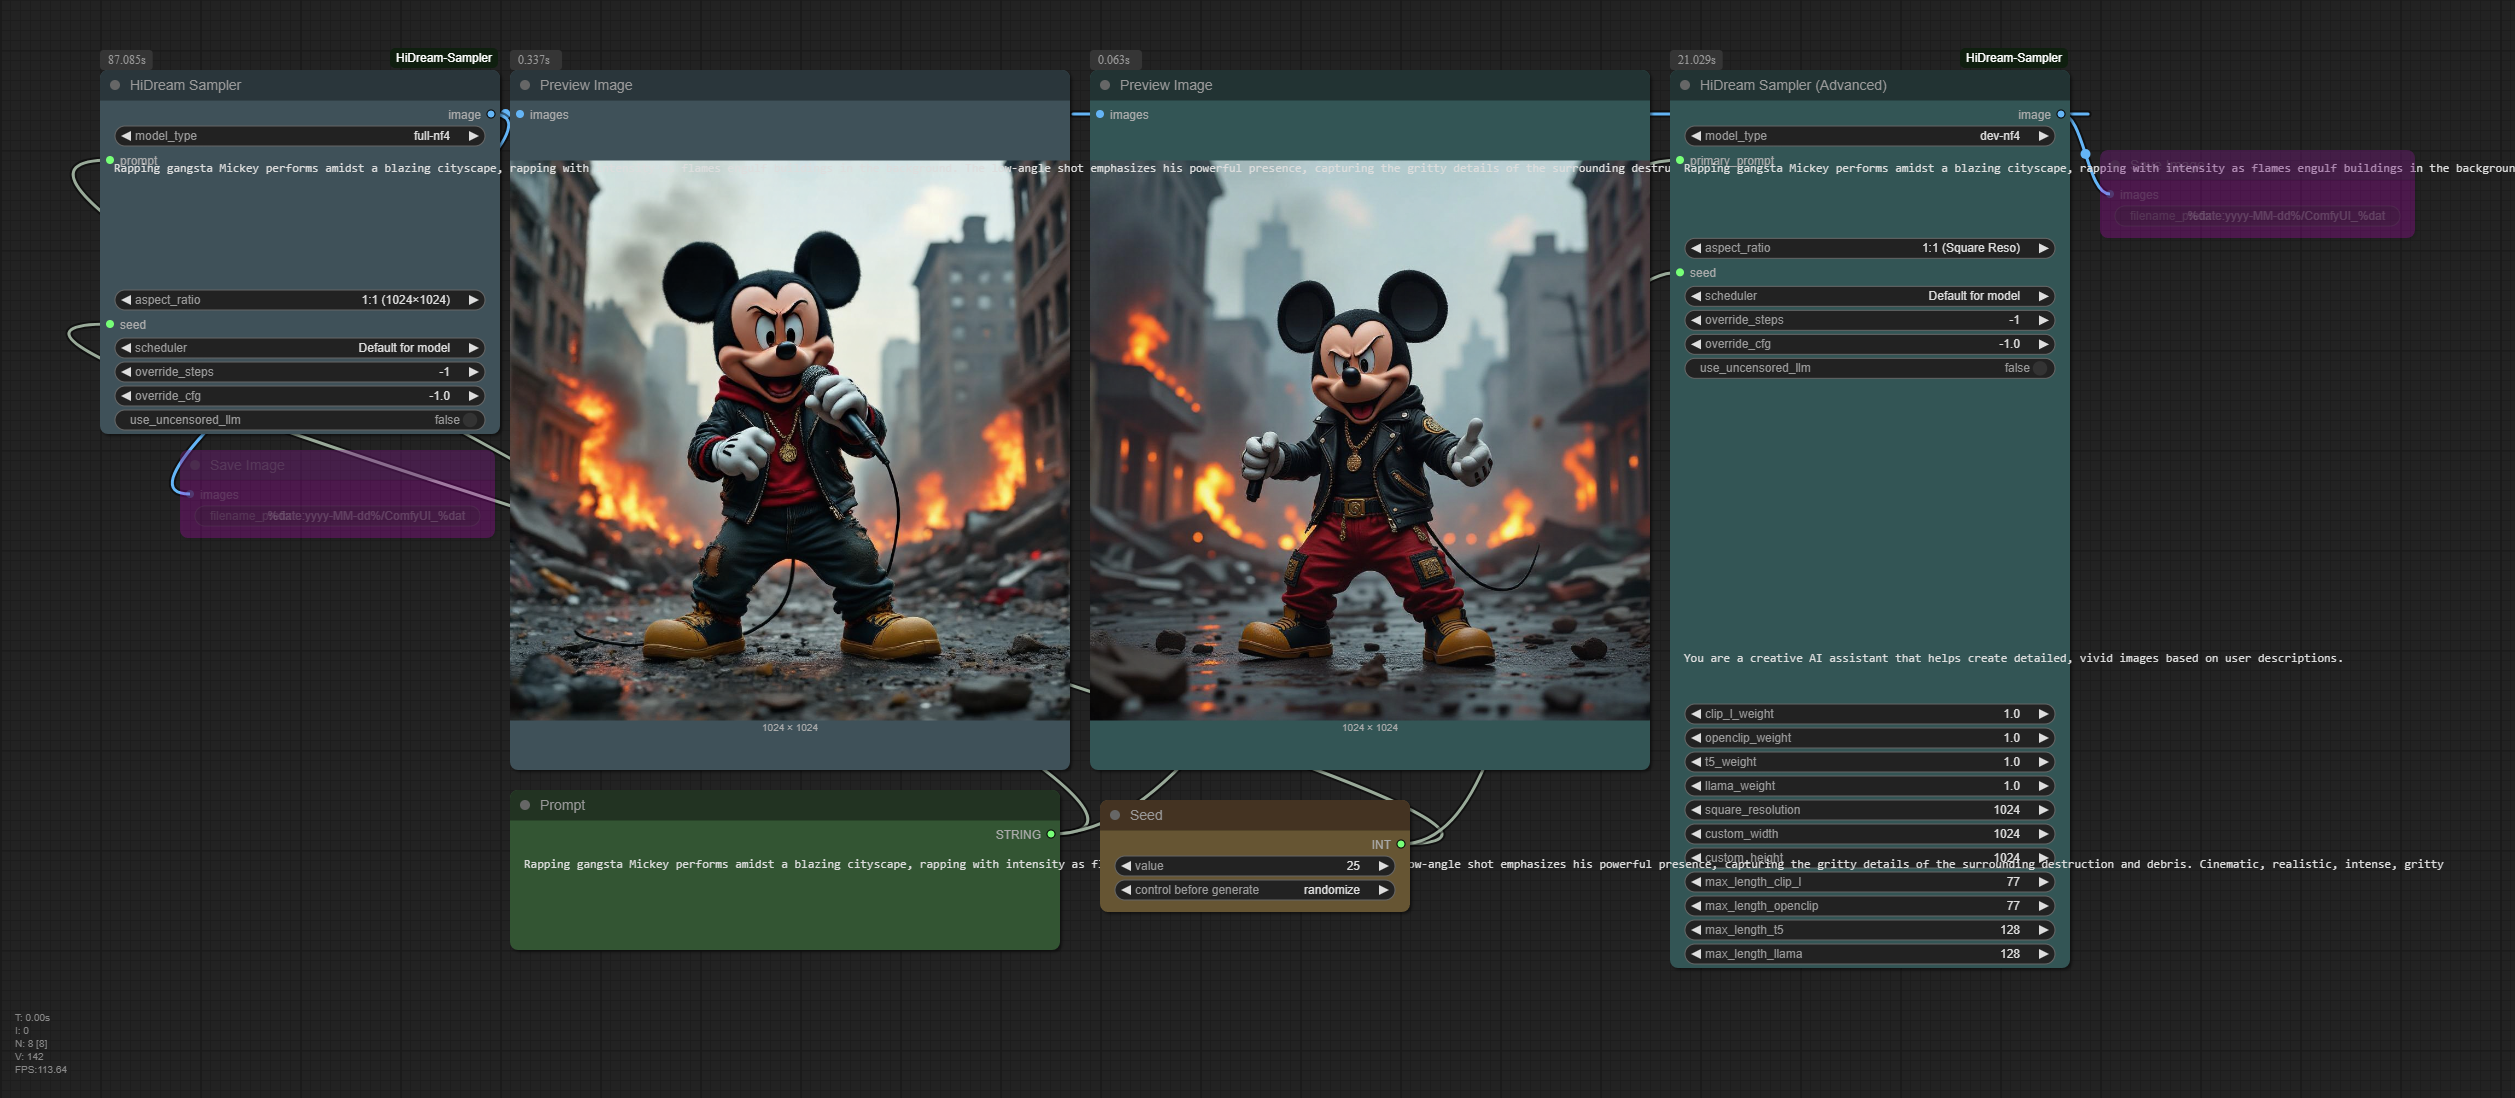
Task: Click the HiDream Sampler node collapse dot
Action: click(115, 85)
